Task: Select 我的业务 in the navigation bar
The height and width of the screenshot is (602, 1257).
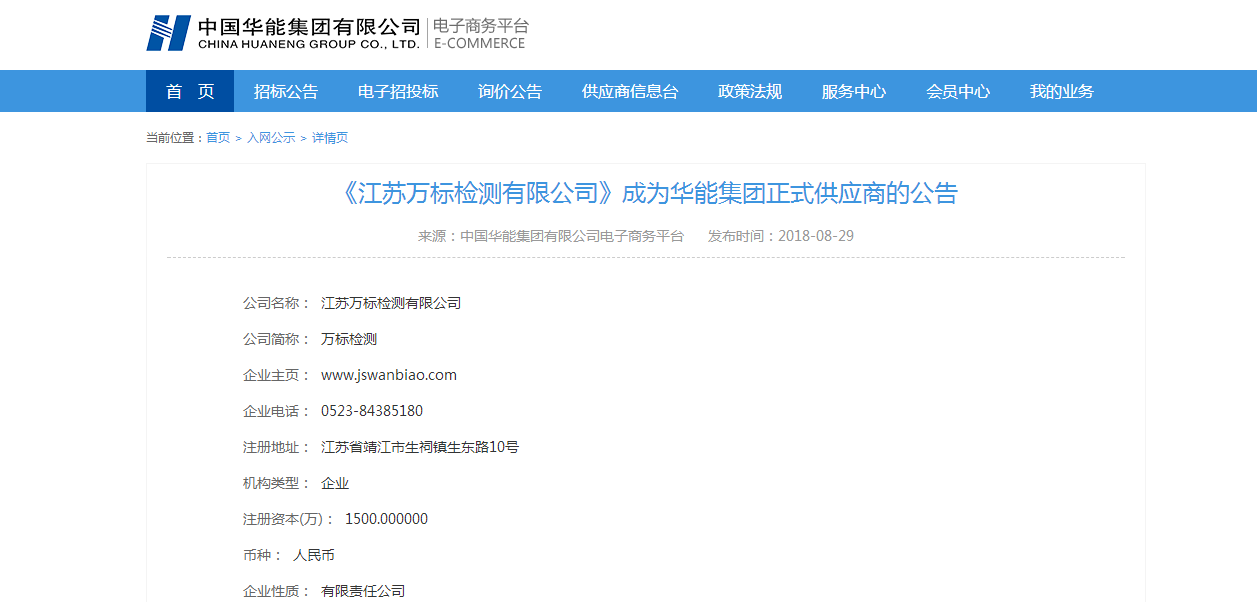Action: (1062, 91)
